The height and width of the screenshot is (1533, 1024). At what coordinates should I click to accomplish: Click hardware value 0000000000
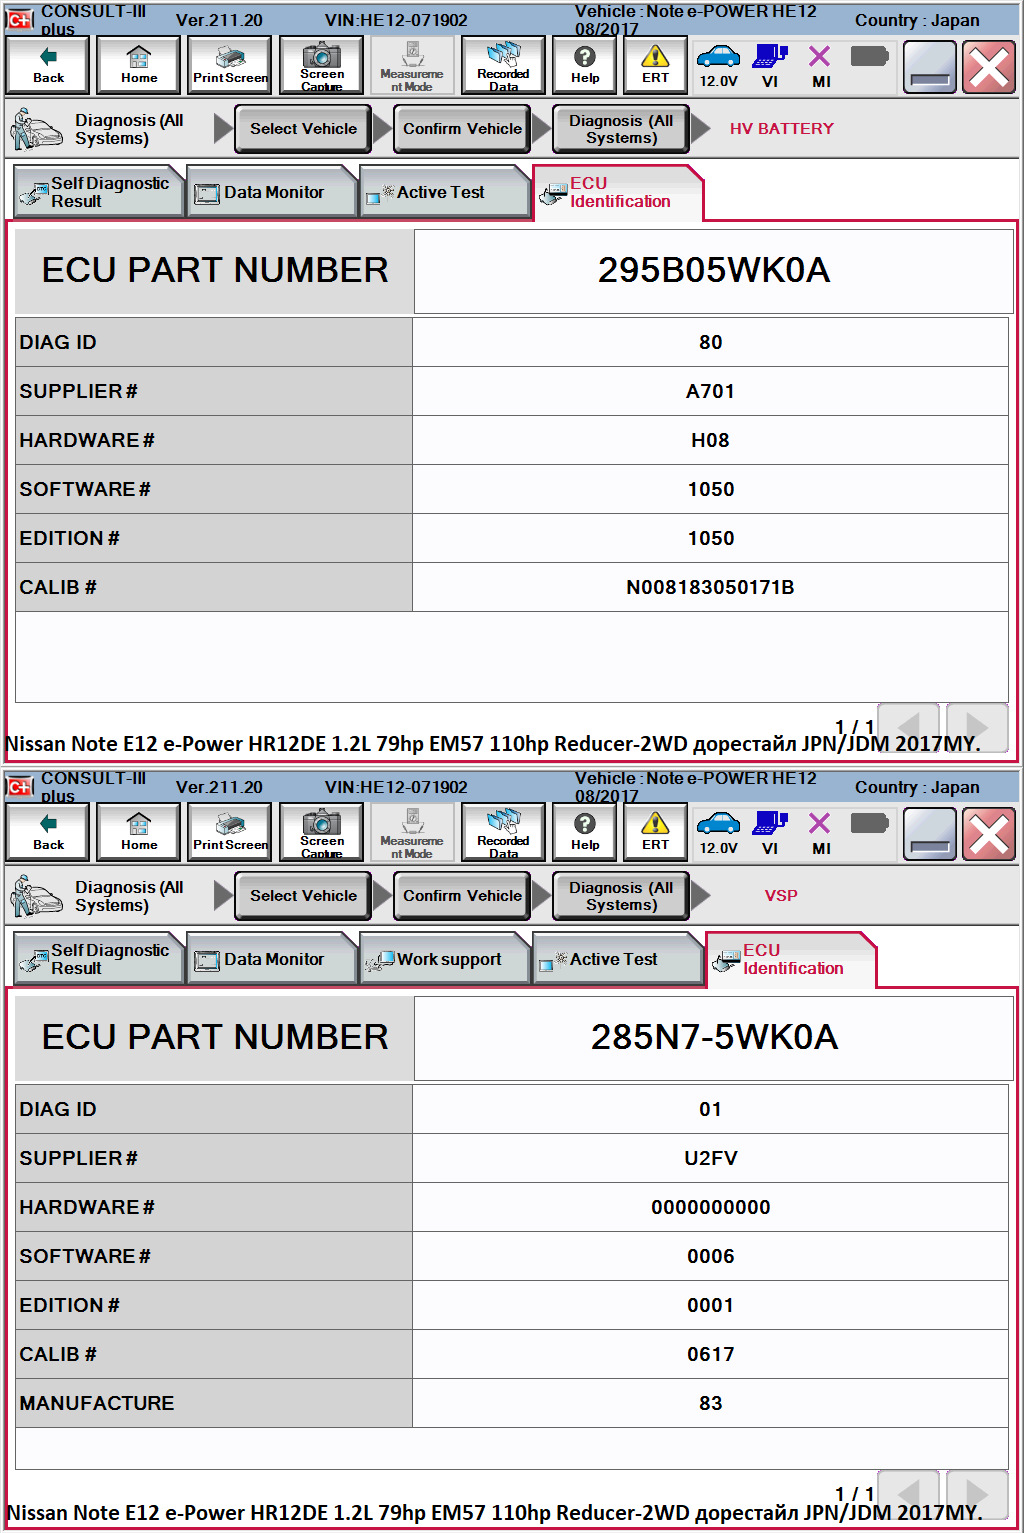coord(710,1207)
